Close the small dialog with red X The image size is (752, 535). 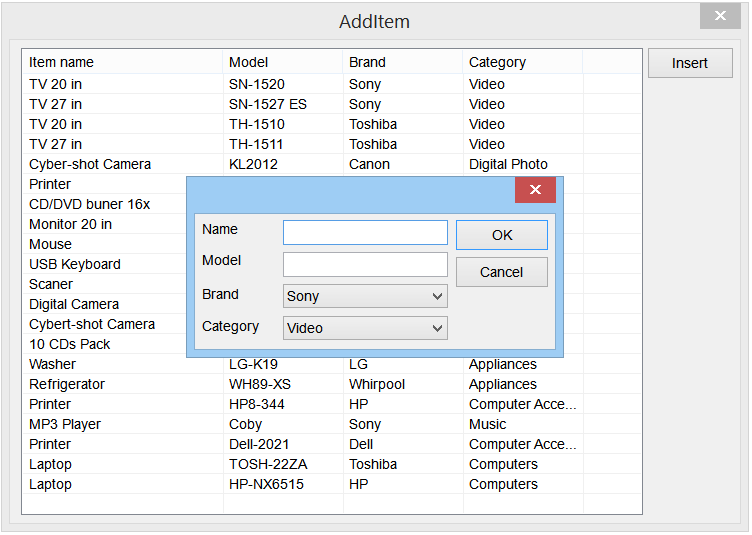coord(535,189)
